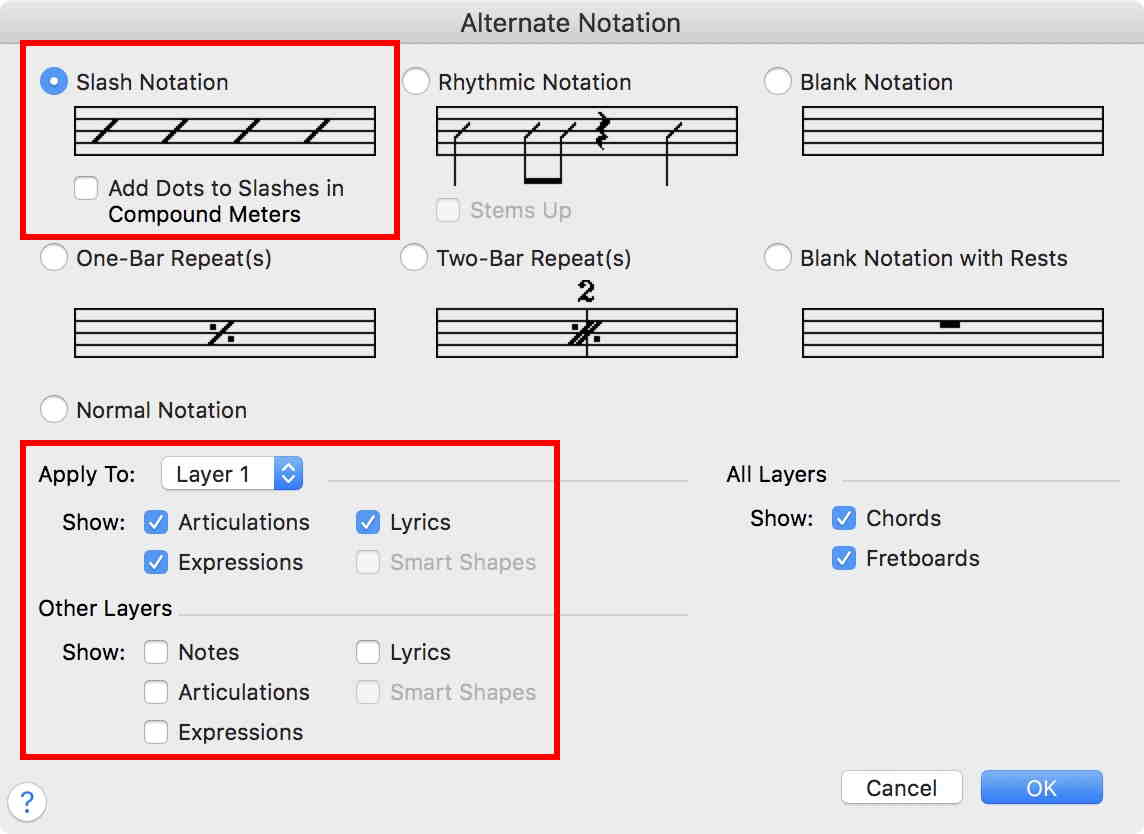Select the Normal Notation radio button
This screenshot has width=1144, height=834.
point(54,409)
